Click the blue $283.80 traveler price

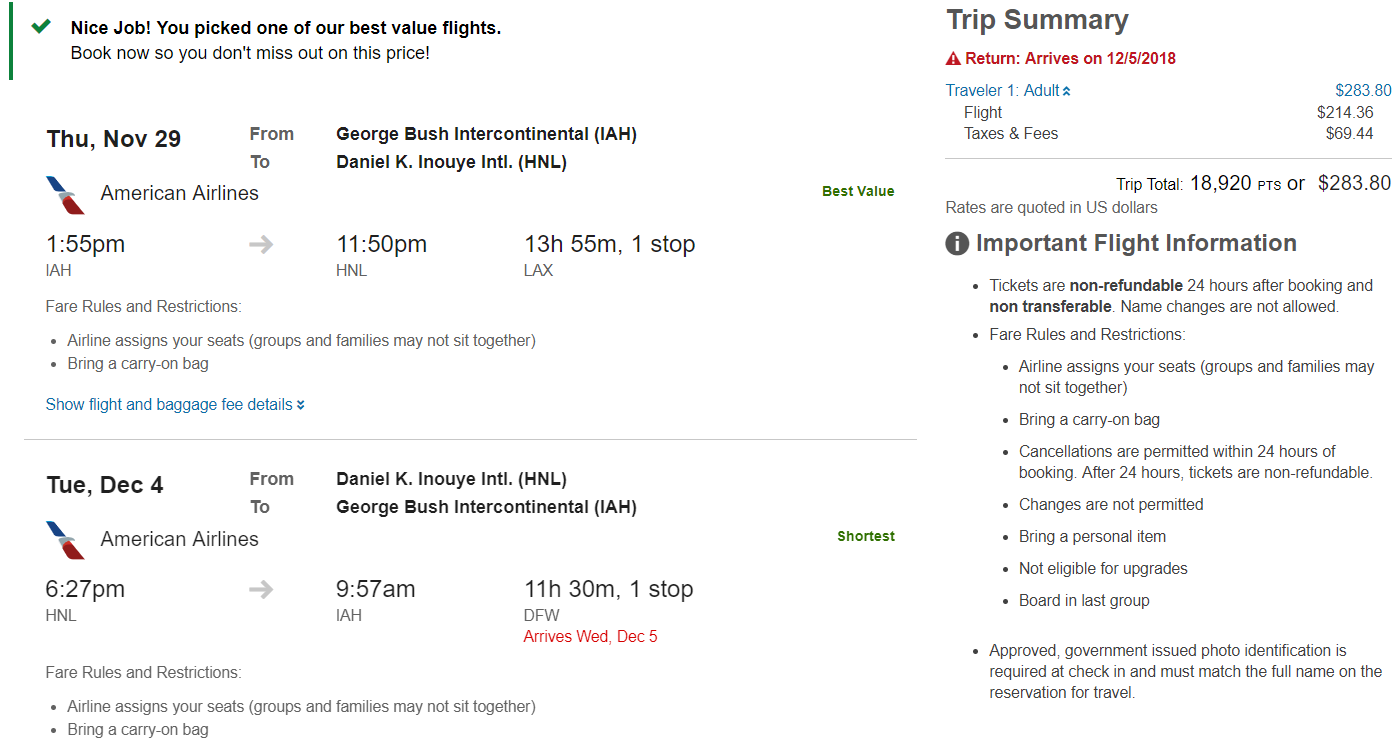pyautogui.click(x=1362, y=91)
